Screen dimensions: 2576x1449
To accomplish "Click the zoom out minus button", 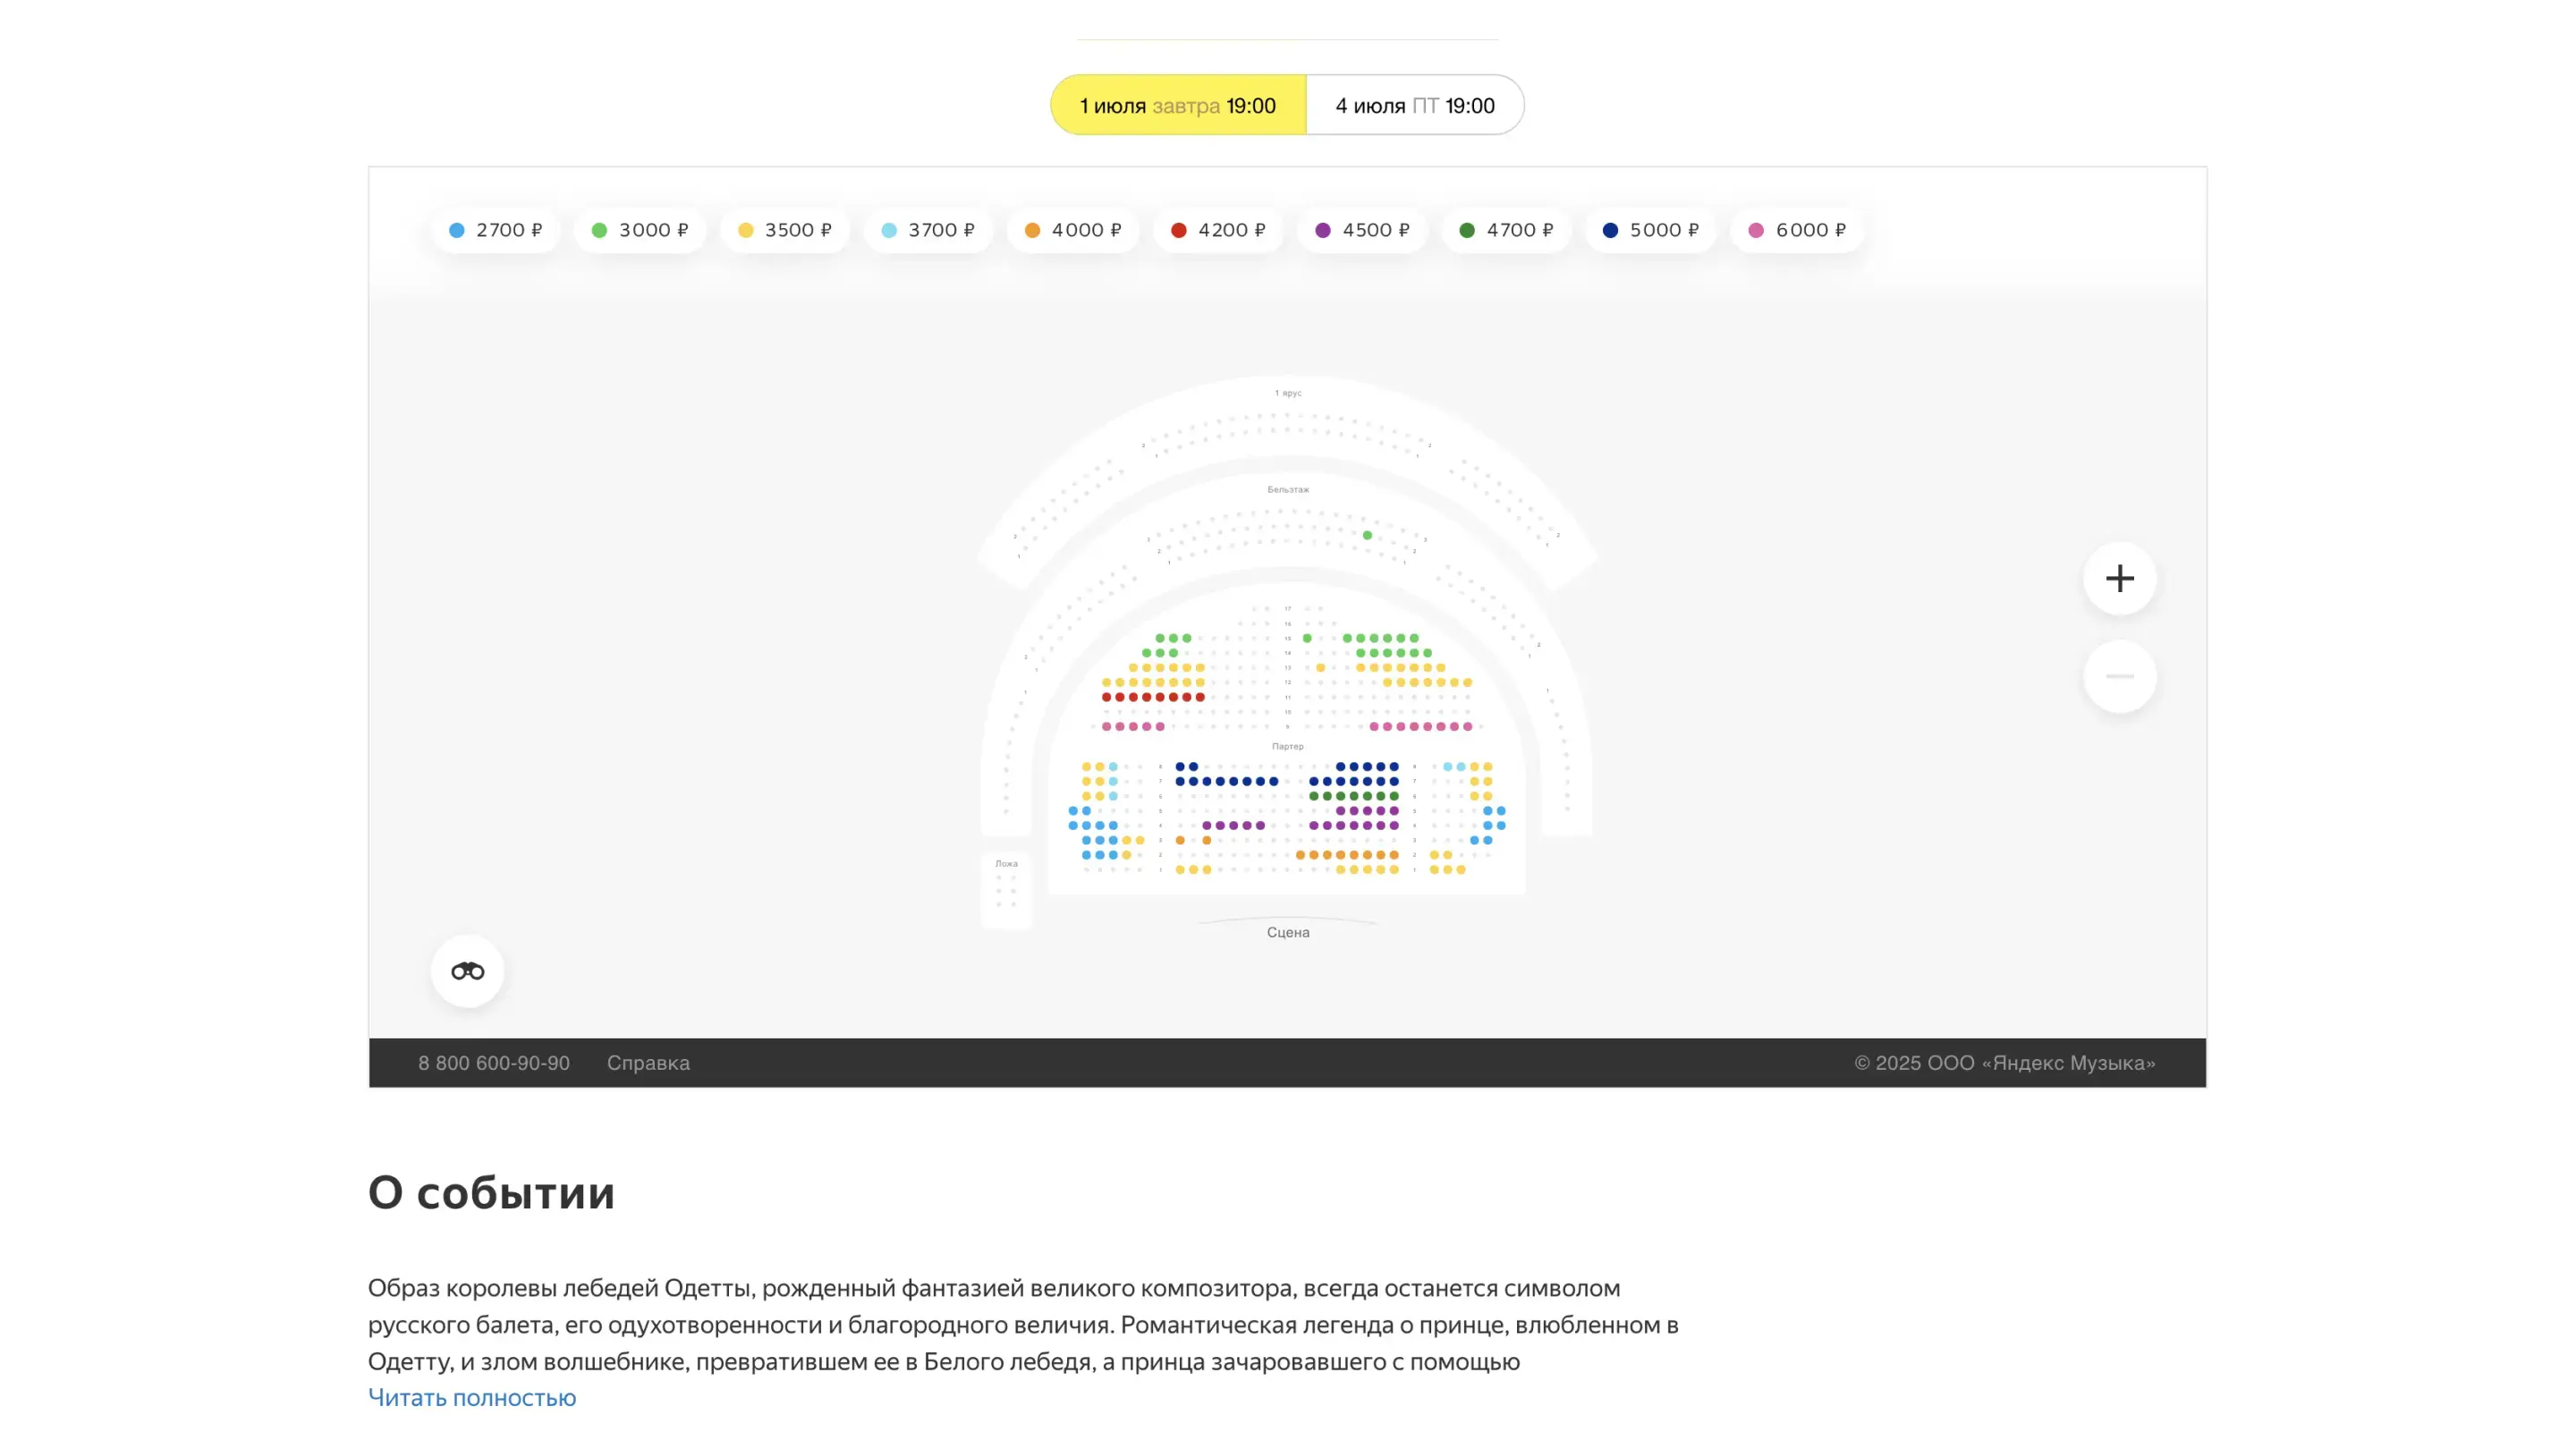I will (2119, 676).
